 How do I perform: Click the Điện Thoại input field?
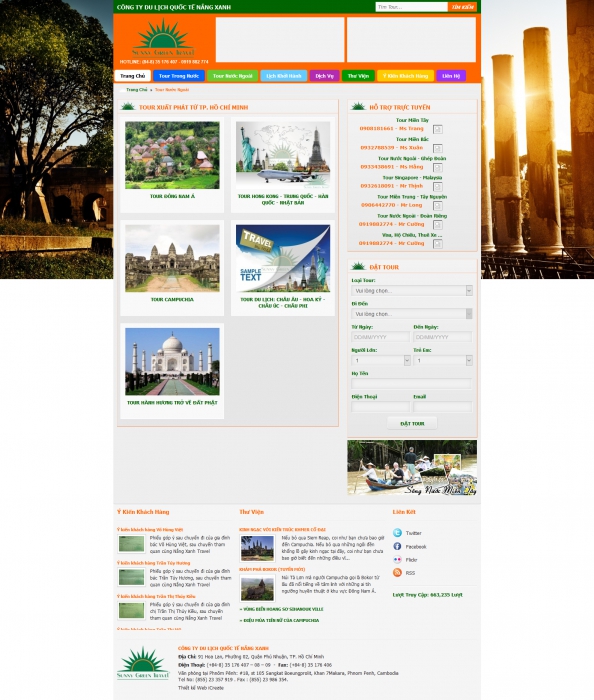(x=380, y=407)
